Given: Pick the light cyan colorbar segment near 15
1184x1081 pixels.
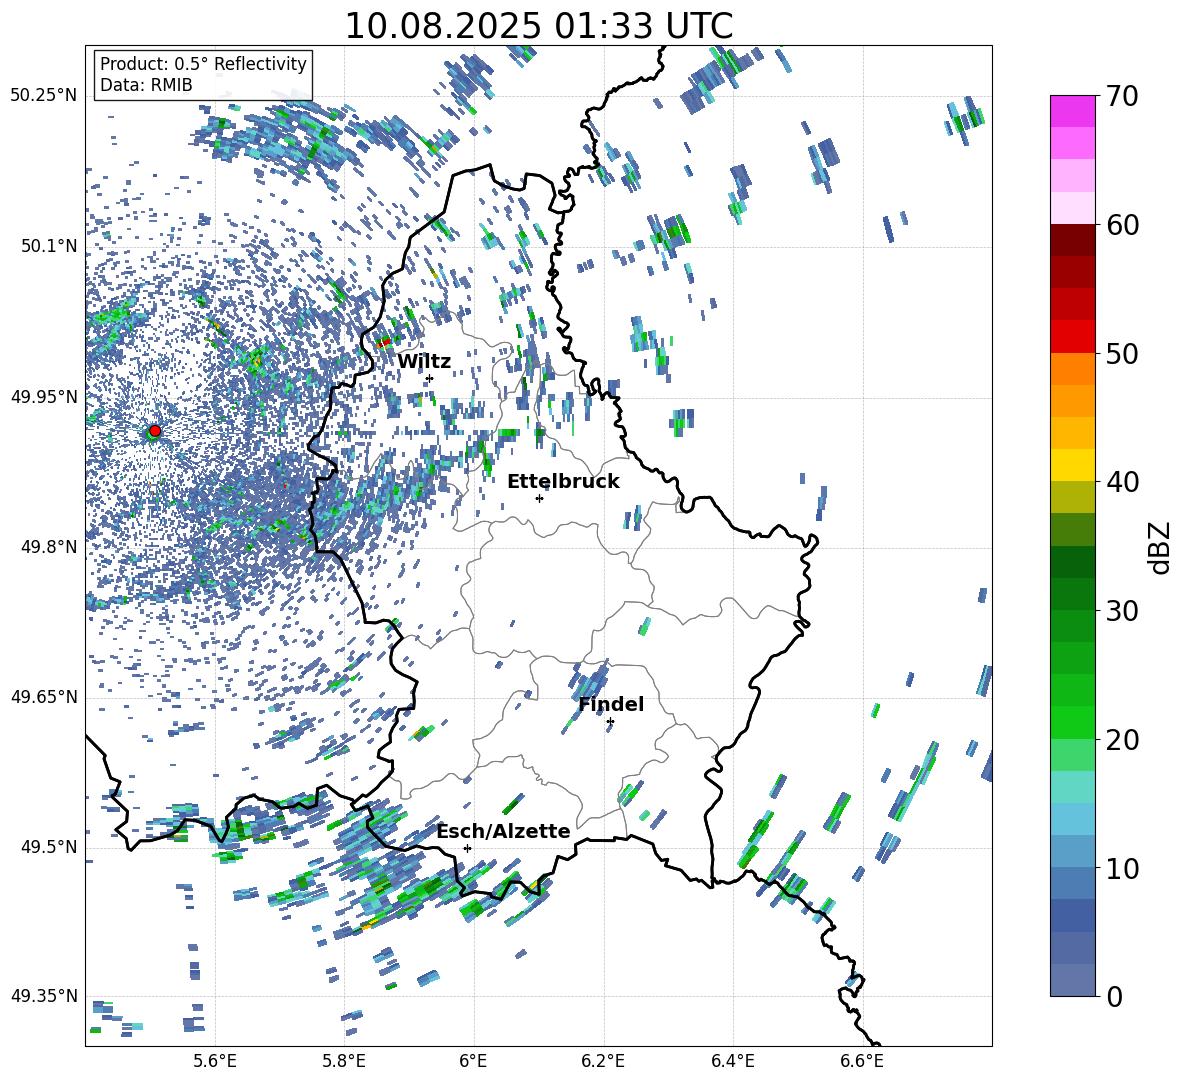Looking at the screenshot, I should coord(1072,787).
